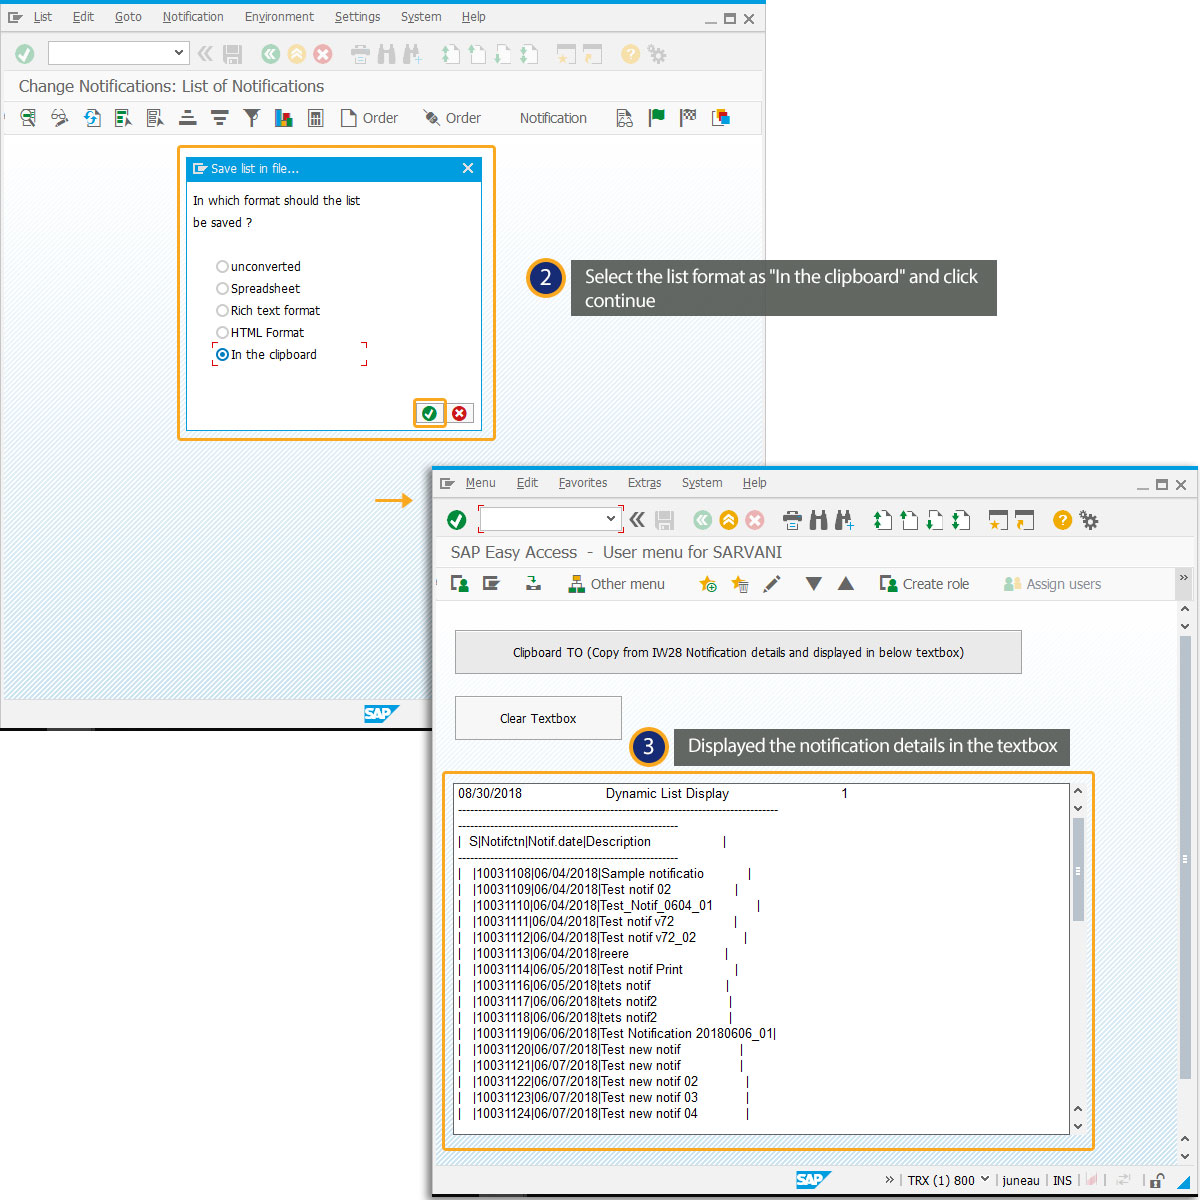Click the Notification button in notifications toolbar

(553, 118)
